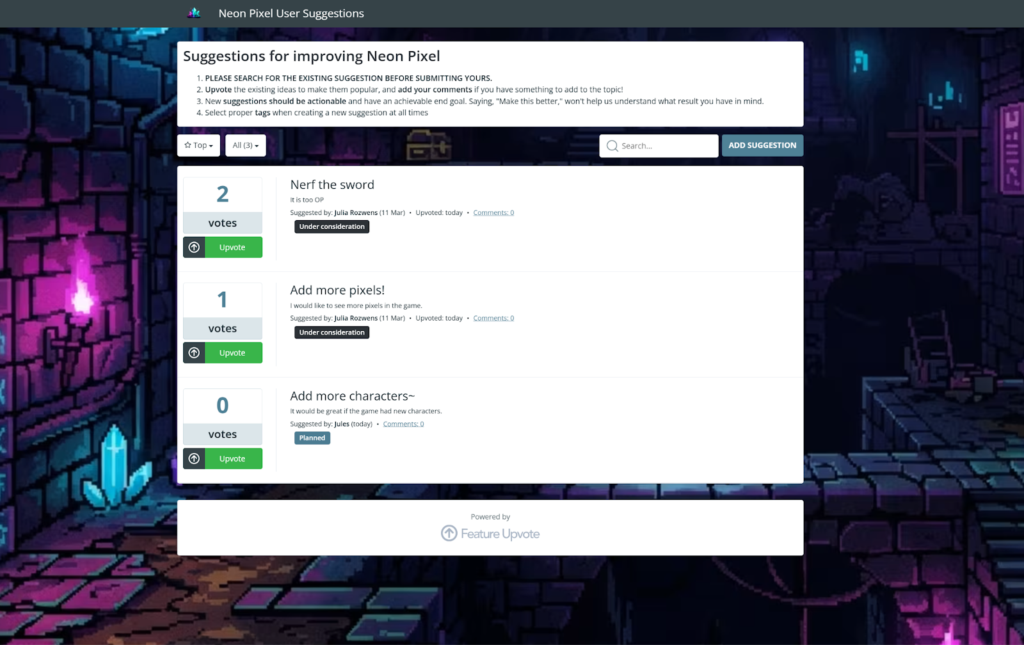This screenshot has height=645, width=1024.
Task: Expand the All (3) filter dropdown
Action: pyautogui.click(x=245, y=146)
